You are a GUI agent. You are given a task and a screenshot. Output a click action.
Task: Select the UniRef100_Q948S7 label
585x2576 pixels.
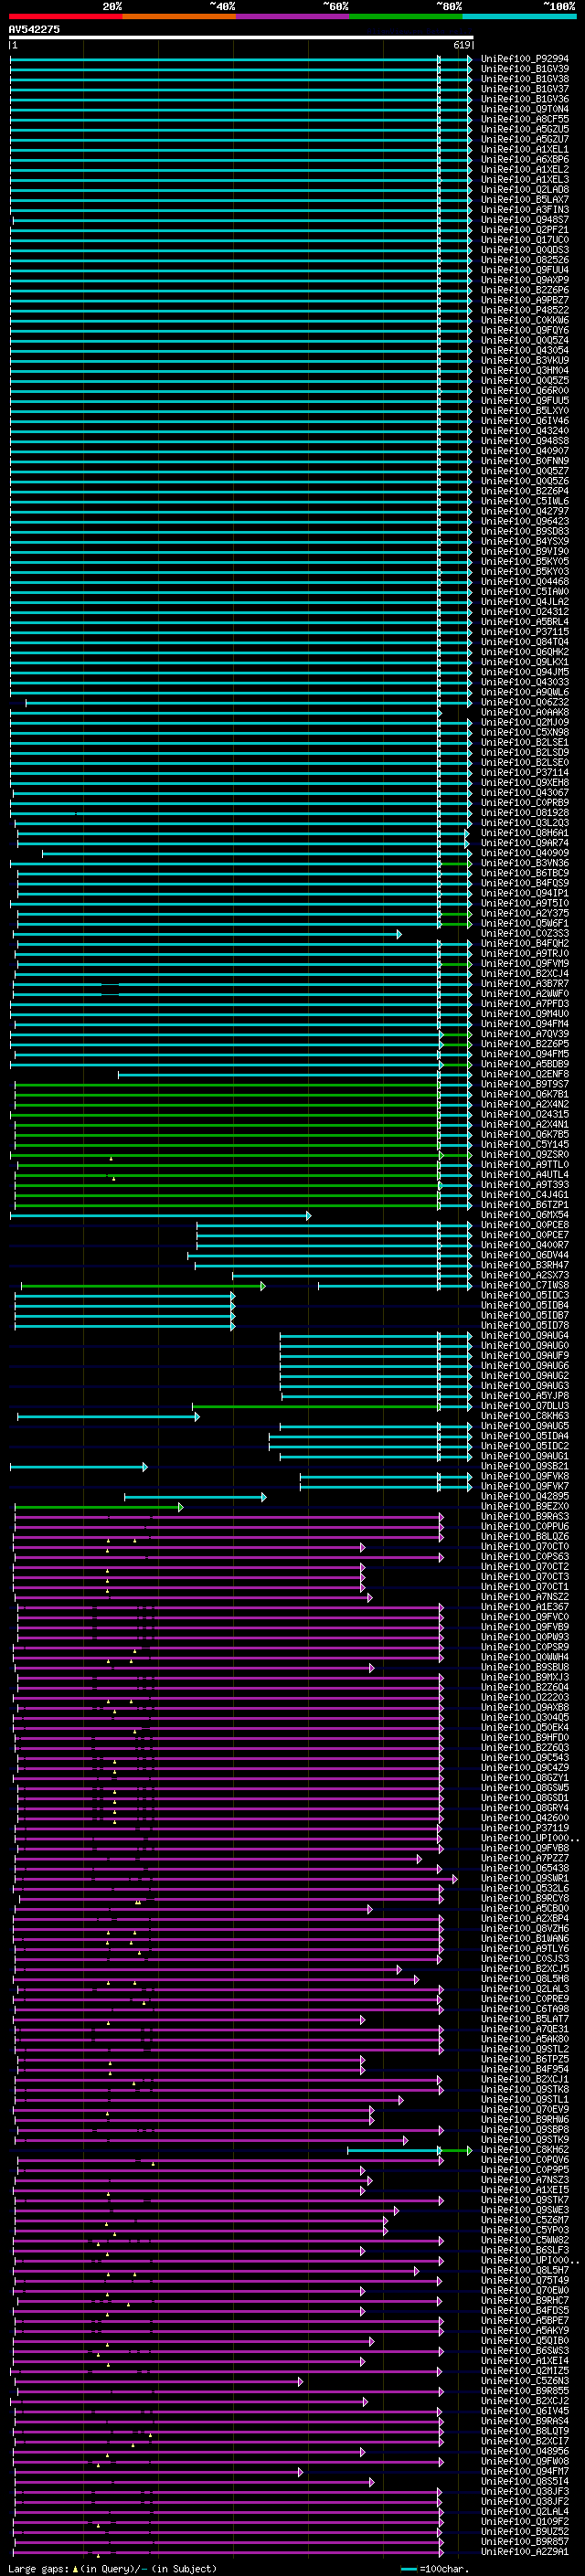coord(525,219)
